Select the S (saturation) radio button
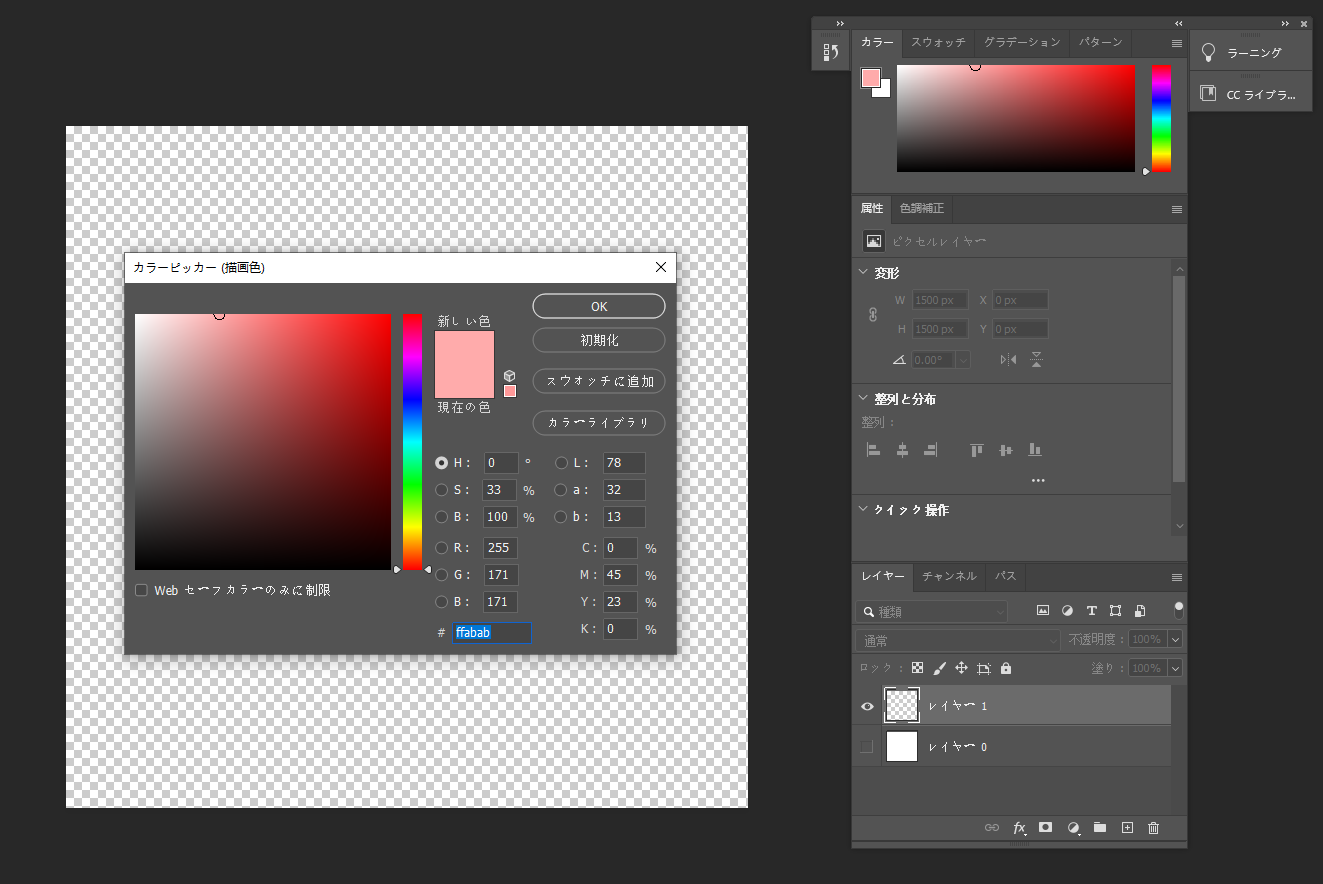Screen dimensions: 1323x884 [x=442, y=490]
